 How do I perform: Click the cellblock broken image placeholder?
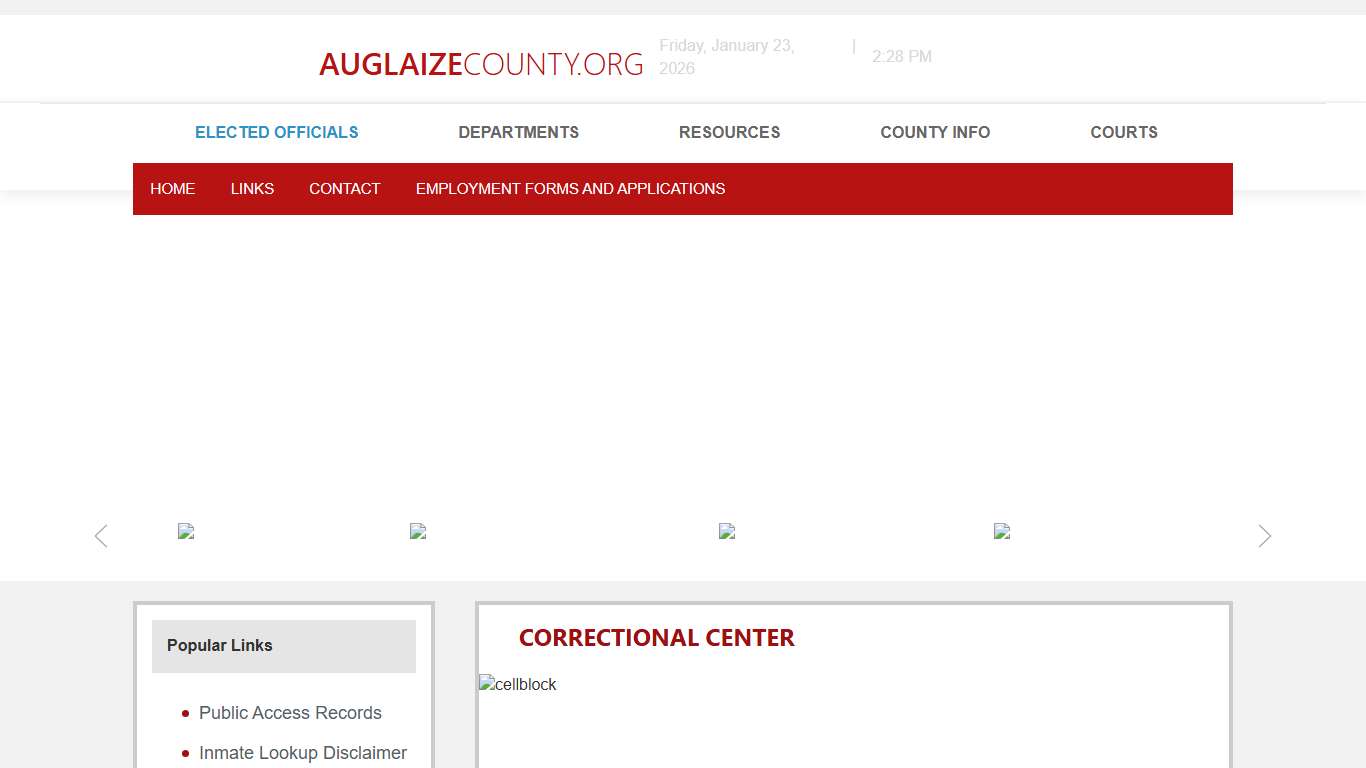[517, 684]
